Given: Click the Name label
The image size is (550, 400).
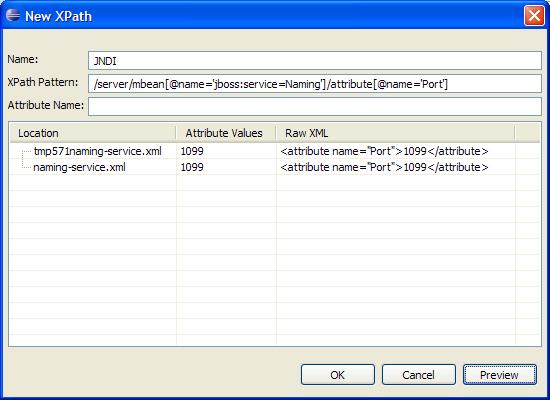Looking at the screenshot, I should (x=23, y=59).
